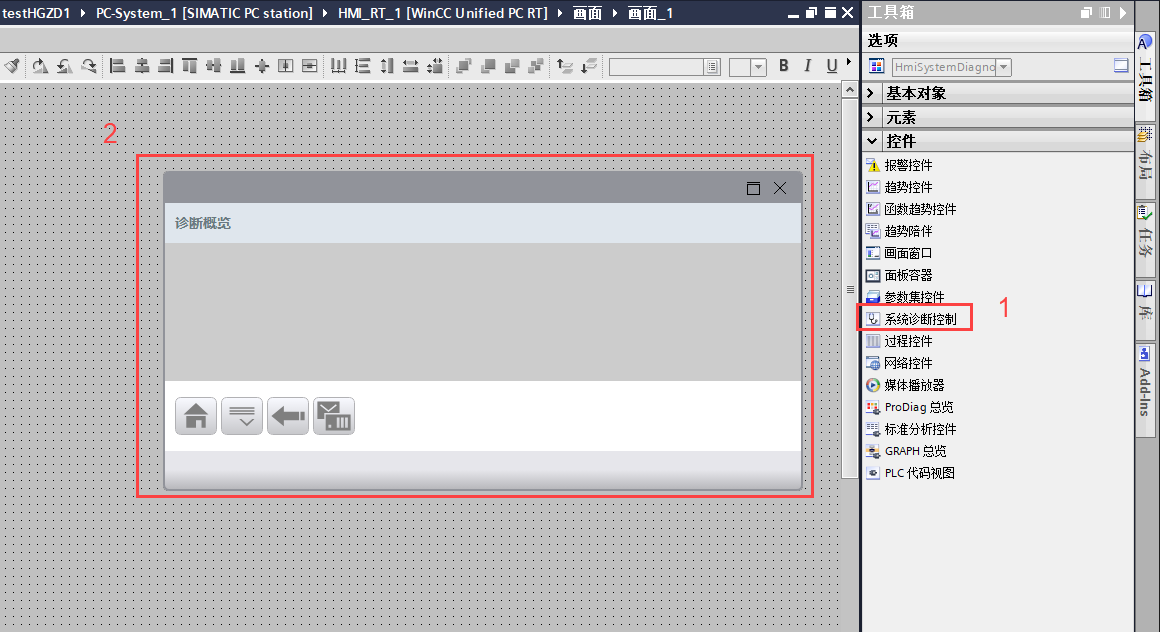Select the 网络控件 web control
Viewport: 1160px width, 632px height.
click(x=907, y=363)
